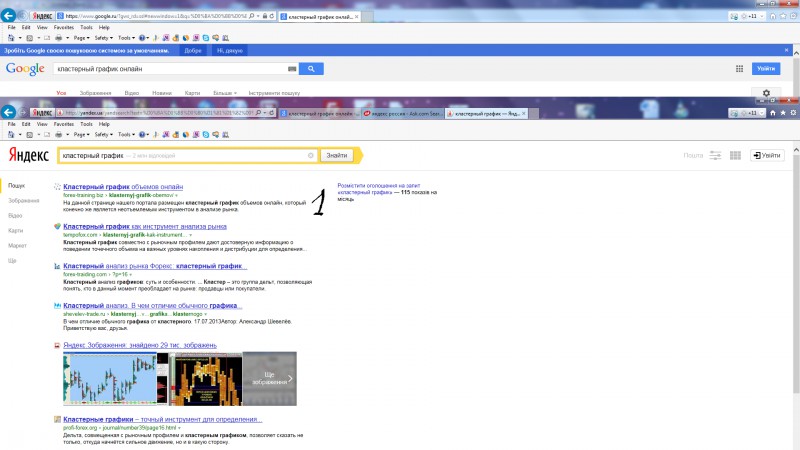Viewport: 800px width, 450px height.
Task: Click Skype icon in Google window toolbar
Action: (206, 38)
